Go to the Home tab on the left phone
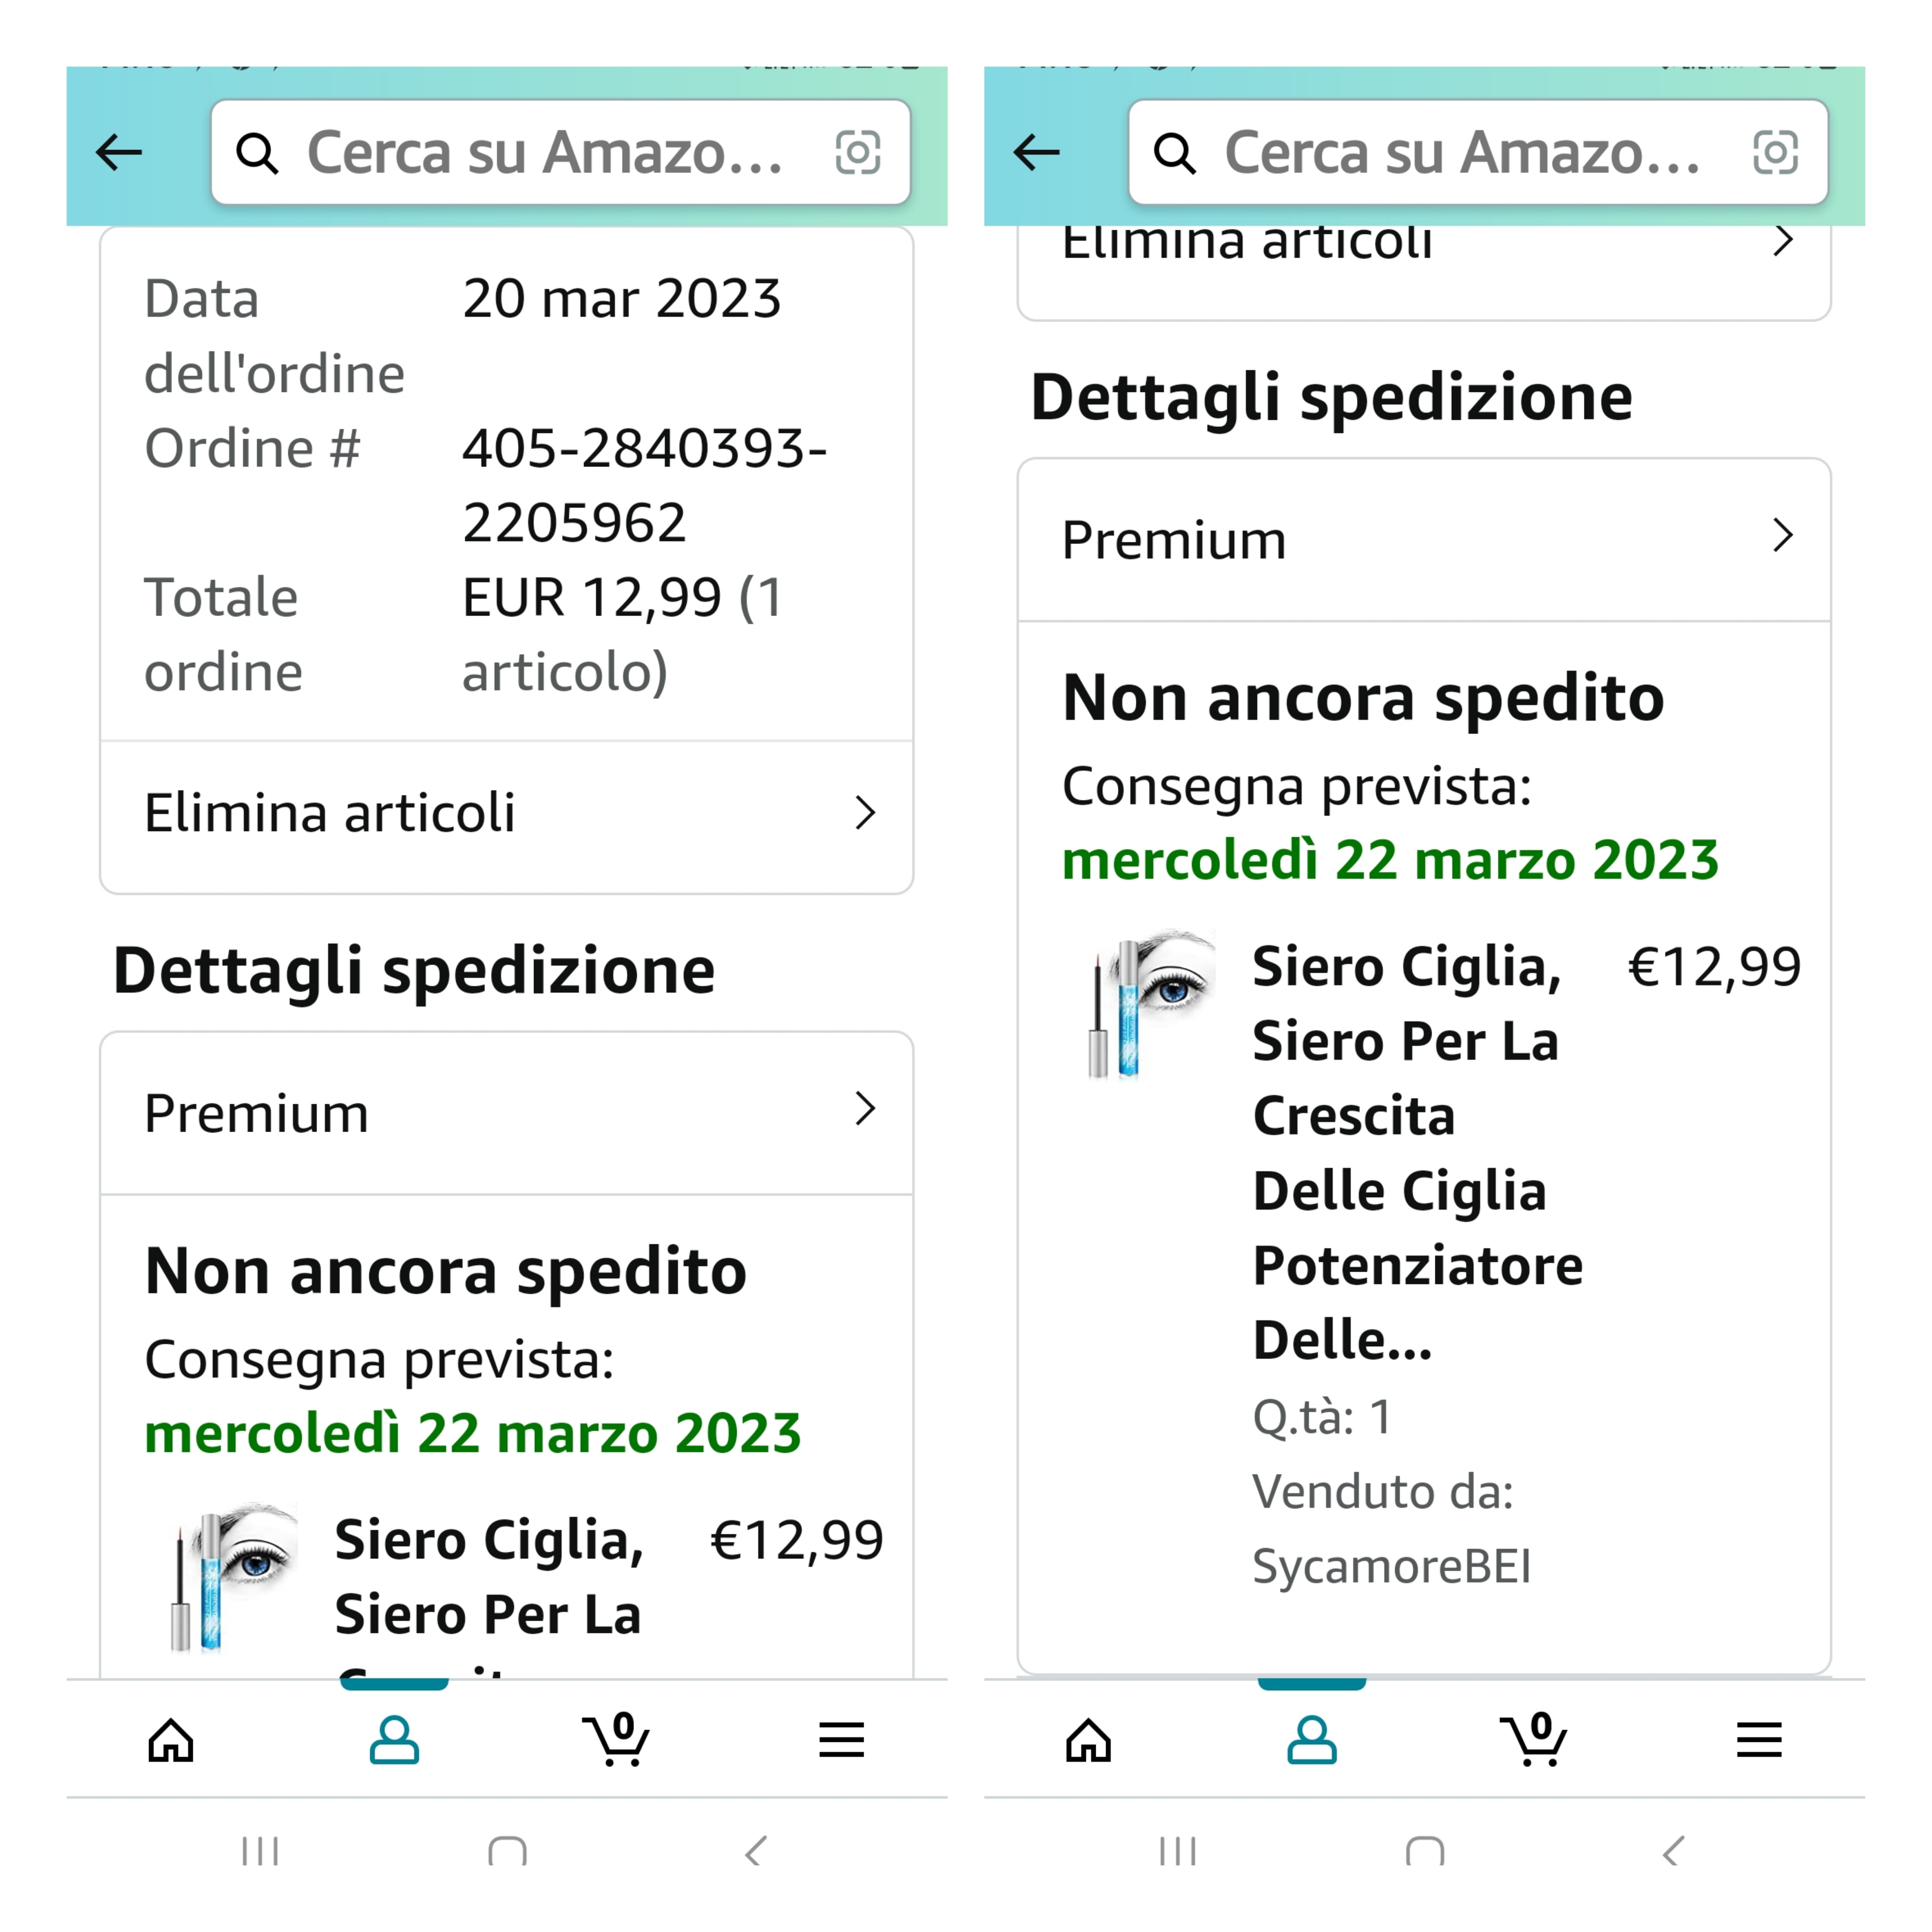This screenshot has width=1932, height=1932. (171, 1740)
